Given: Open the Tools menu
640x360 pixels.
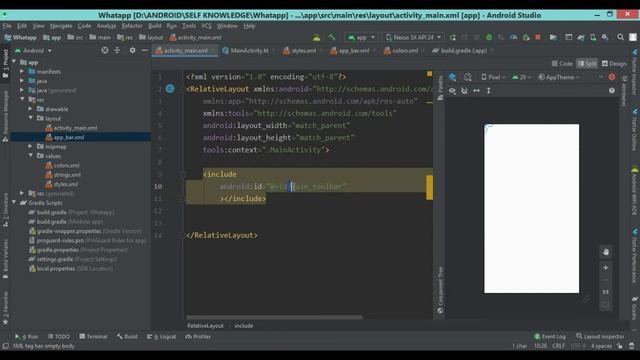Looking at the screenshot, I should tap(189, 26).
